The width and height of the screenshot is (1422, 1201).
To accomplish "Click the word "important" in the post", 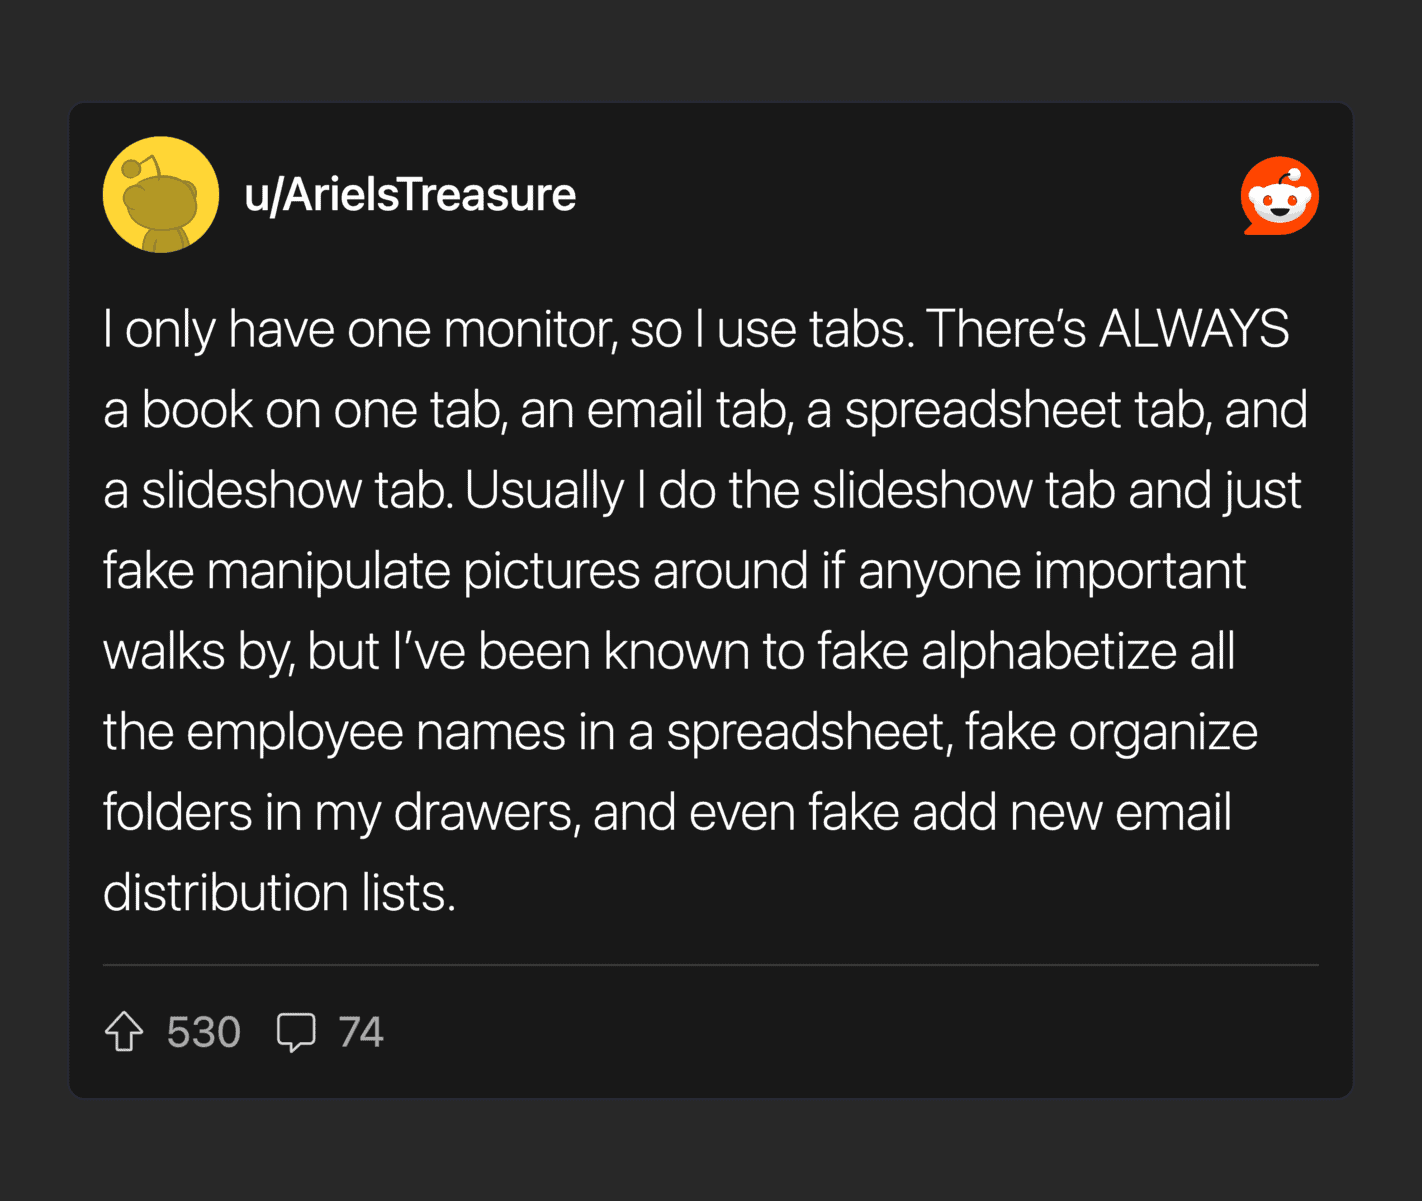I will click(x=1140, y=571).
